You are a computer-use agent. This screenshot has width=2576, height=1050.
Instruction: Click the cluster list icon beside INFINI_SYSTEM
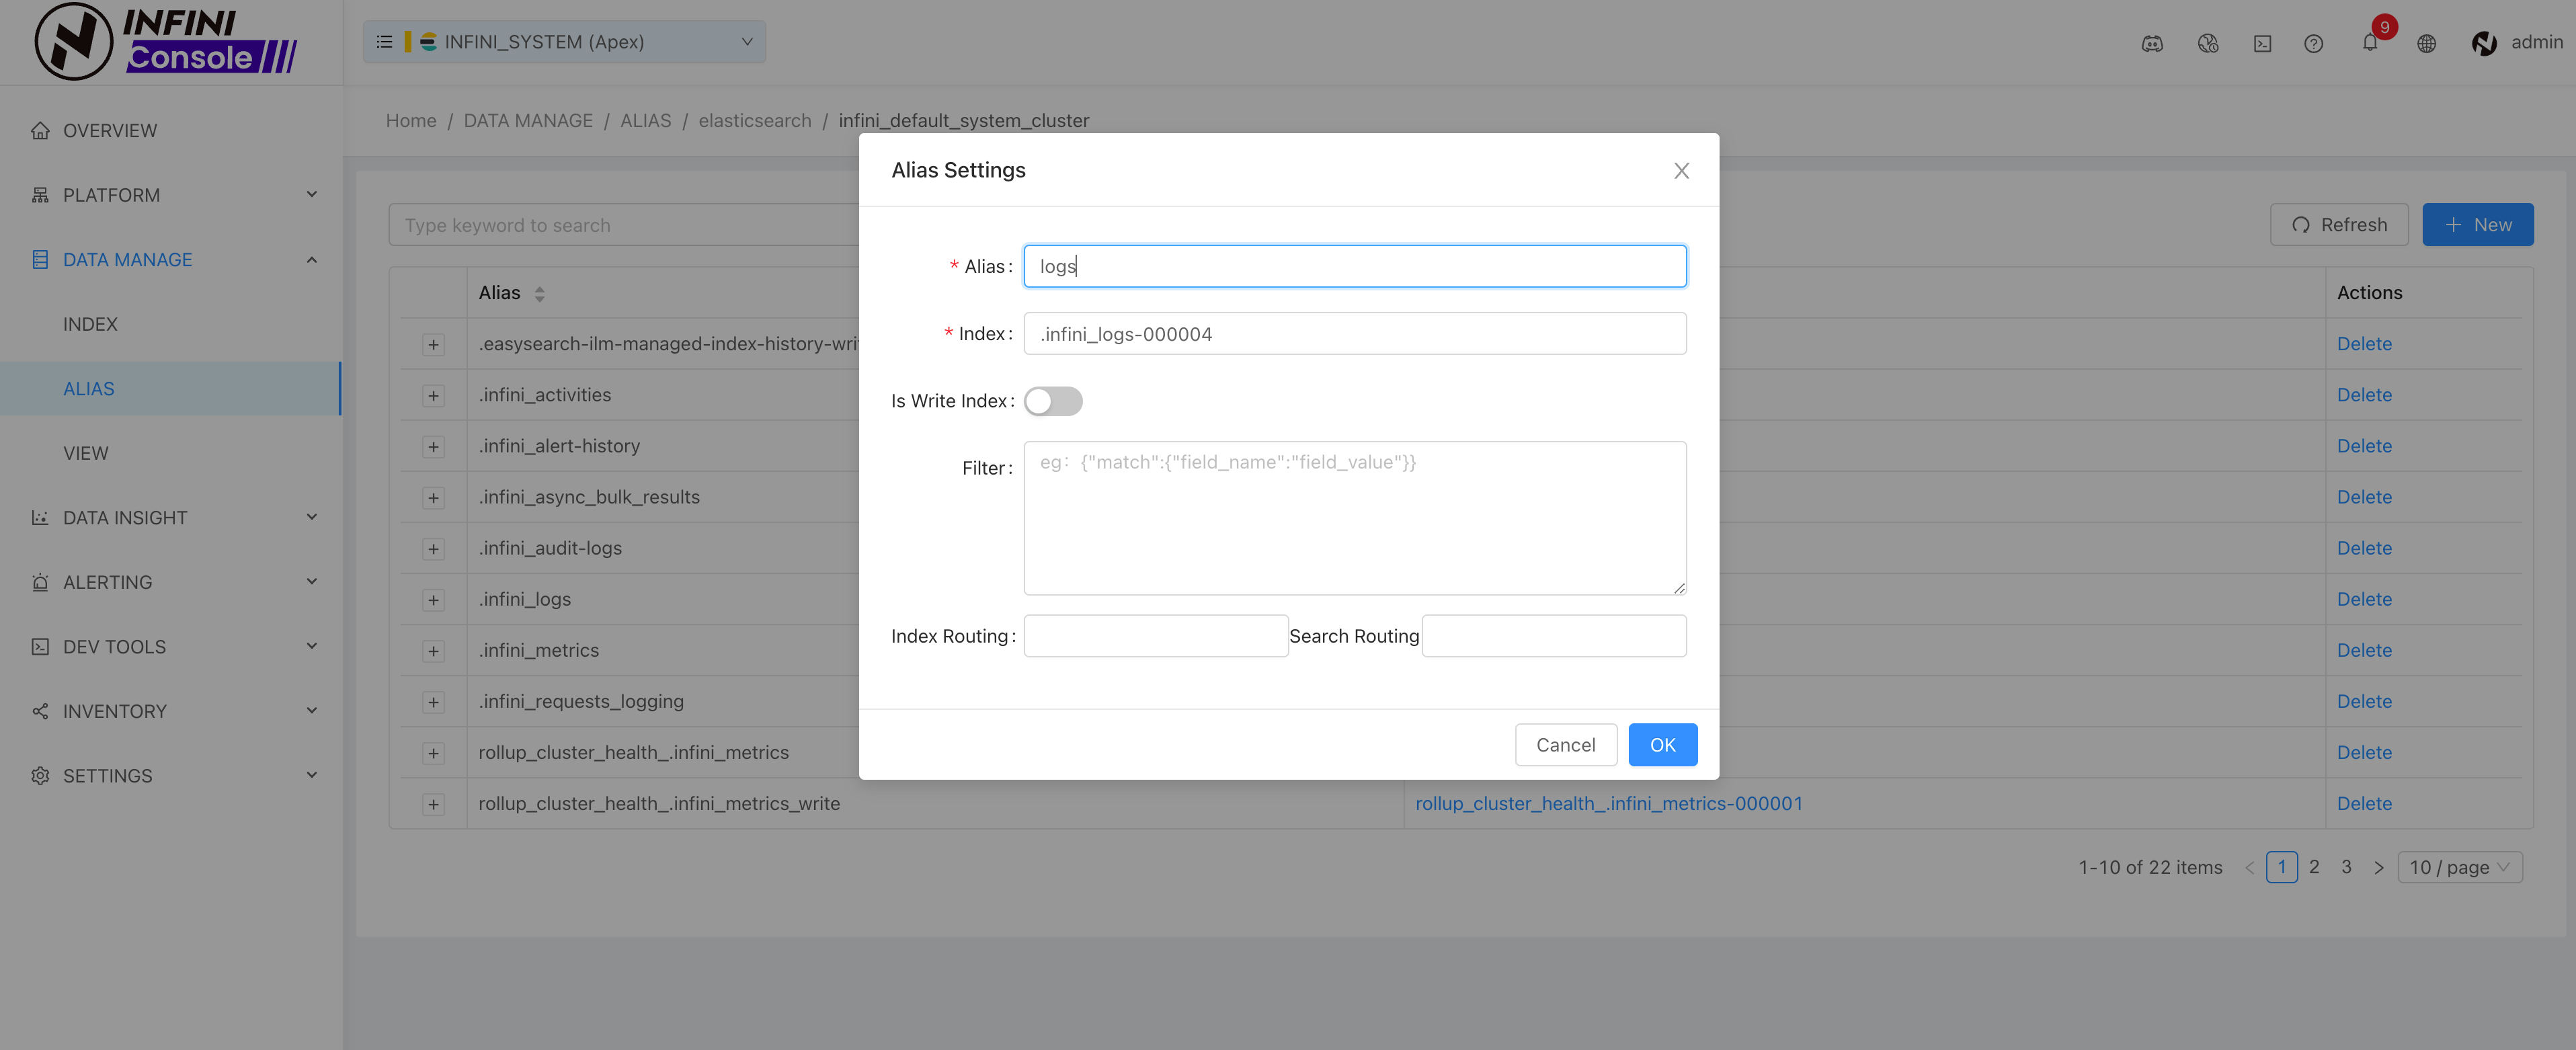coord(384,42)
